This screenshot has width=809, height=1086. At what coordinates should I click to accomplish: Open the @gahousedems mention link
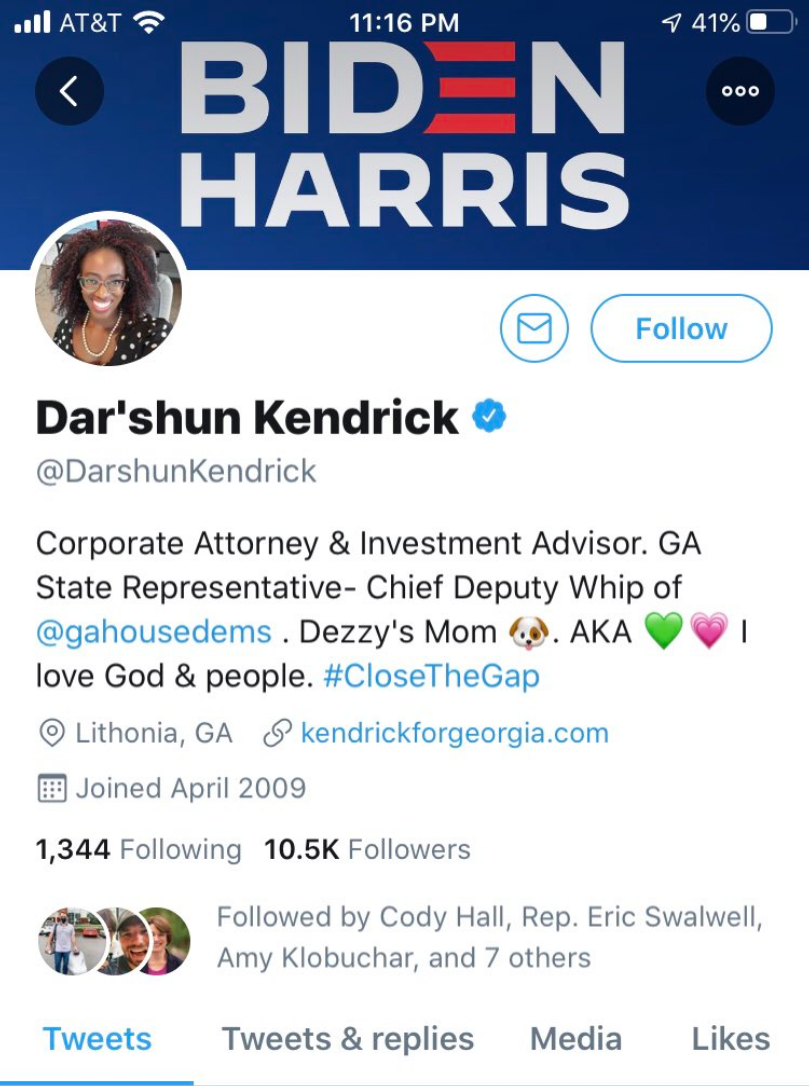coord(154,632)
